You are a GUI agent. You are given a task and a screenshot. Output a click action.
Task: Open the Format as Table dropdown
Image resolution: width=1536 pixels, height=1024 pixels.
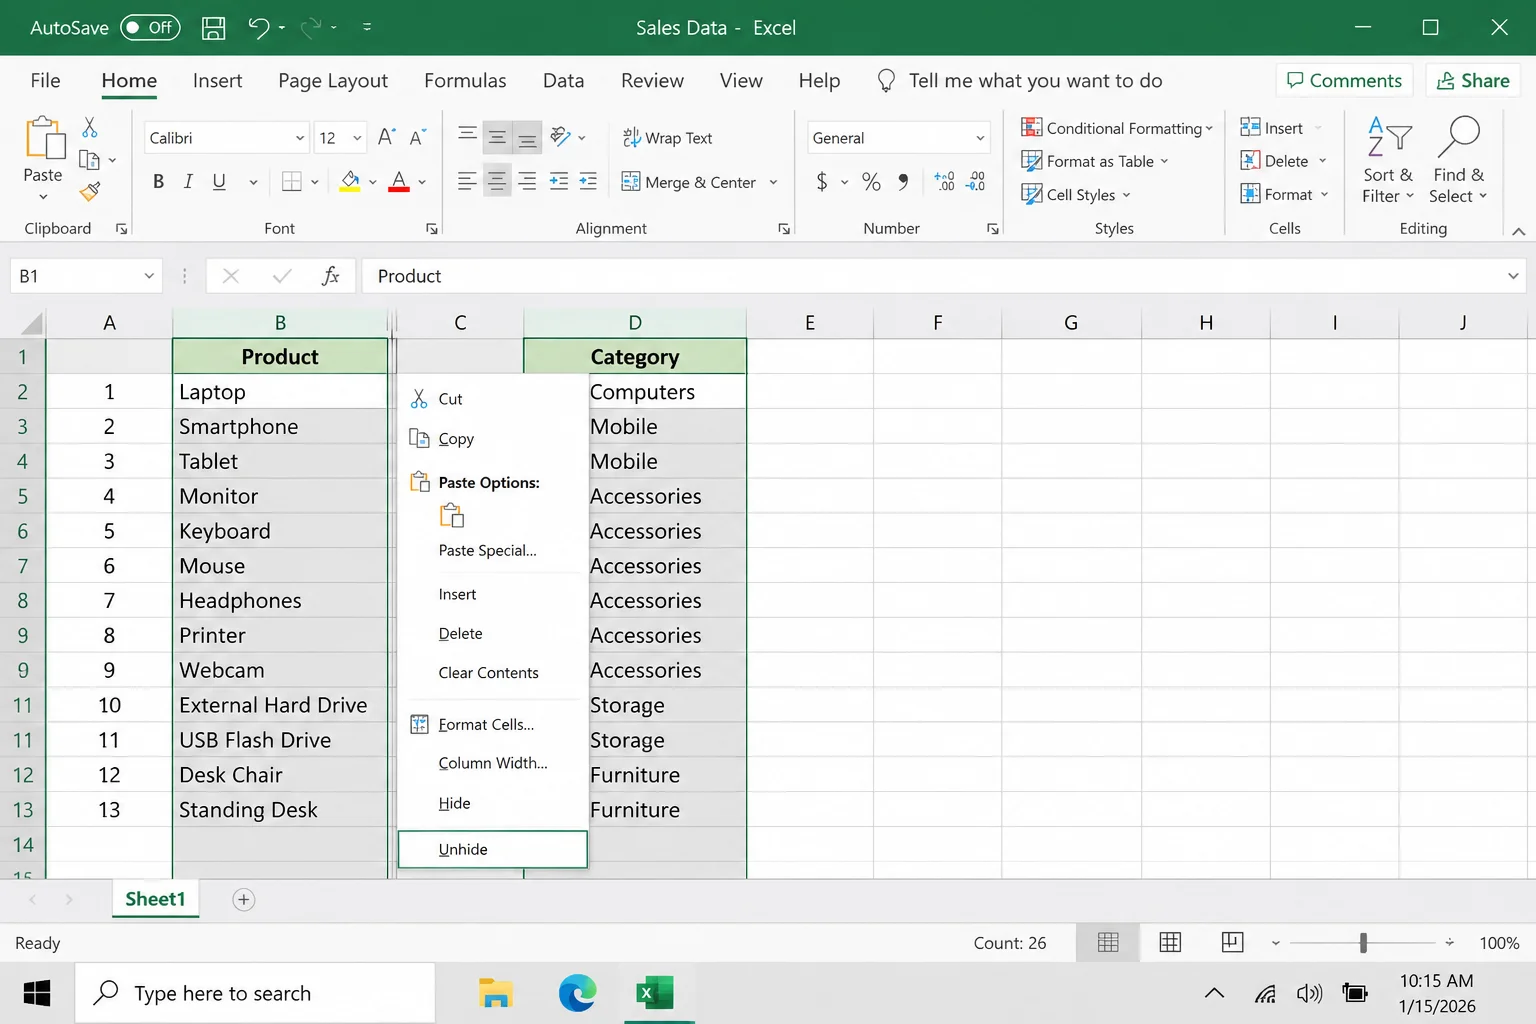click(x=1095, y=161)
